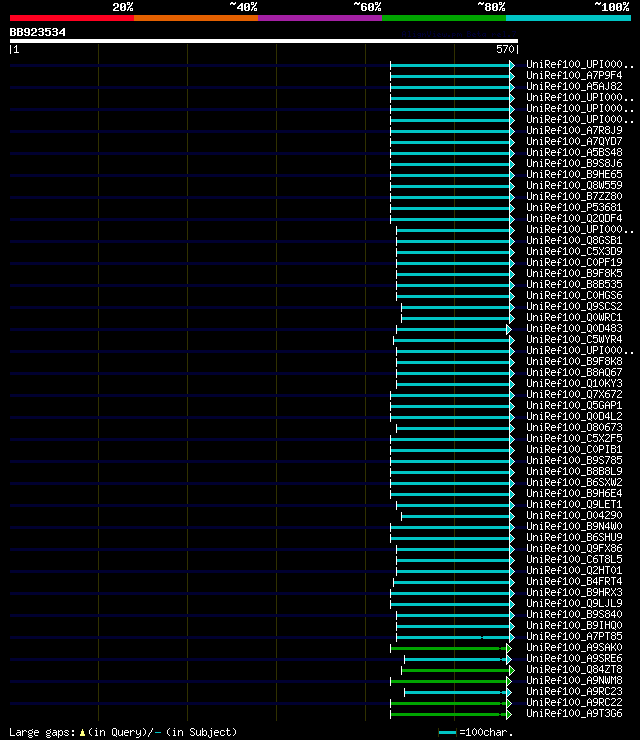
Task: Pick the UniRef100_C5X2F5 subject label
Action: point(574,439)
